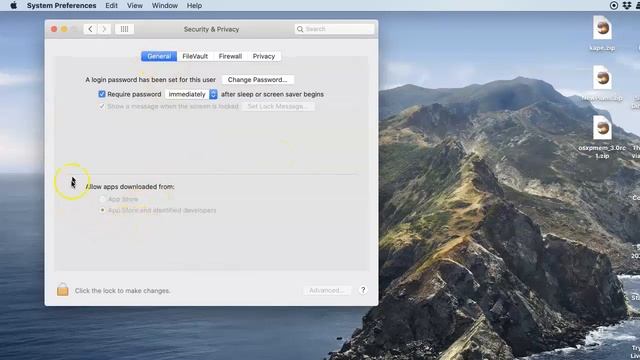Image resolution: width=640 pixels, height=360 pixels.
Task: Open the immediately delay dropdown
Action: (191, 94)
